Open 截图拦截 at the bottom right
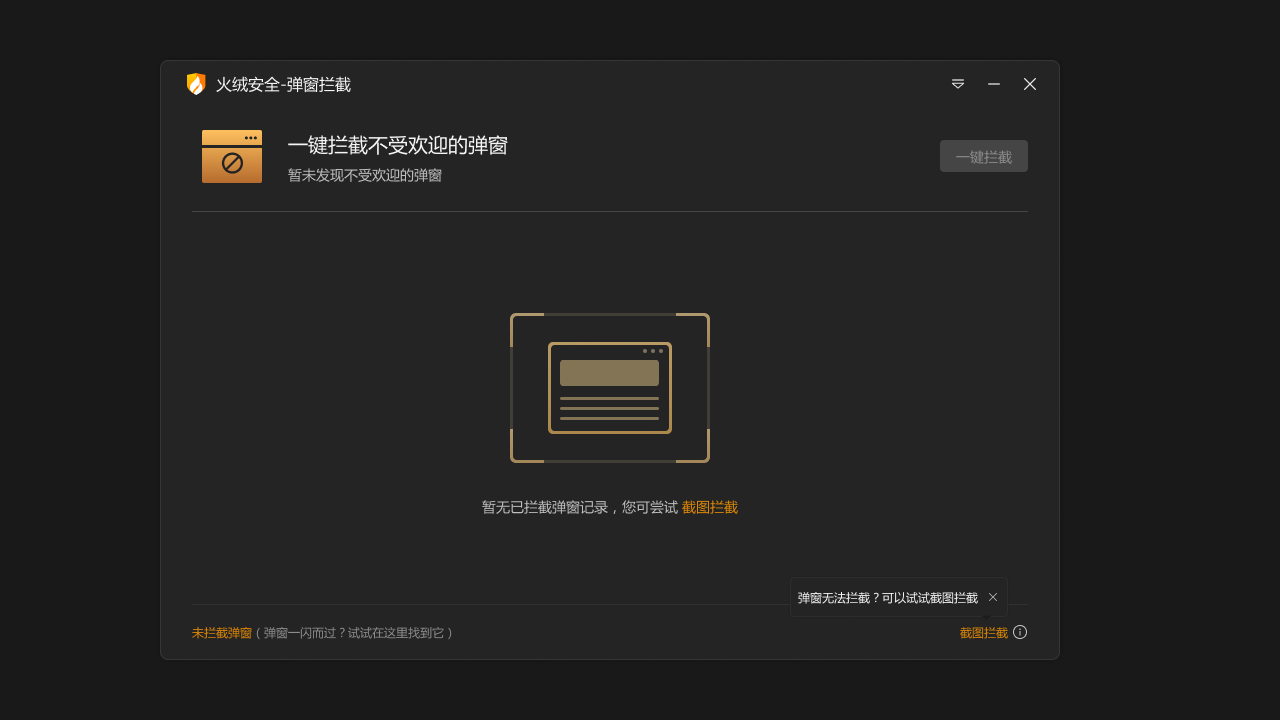Viewport: 1280px width, 720px height. (982, 632)
